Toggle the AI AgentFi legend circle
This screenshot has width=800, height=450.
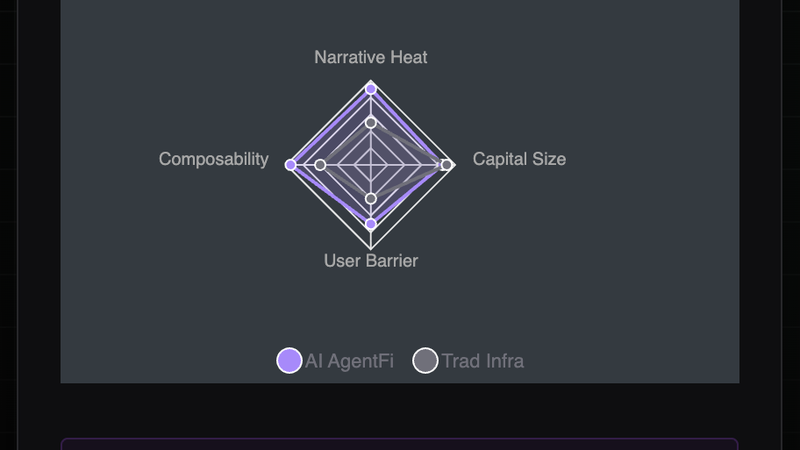(289, 361)
